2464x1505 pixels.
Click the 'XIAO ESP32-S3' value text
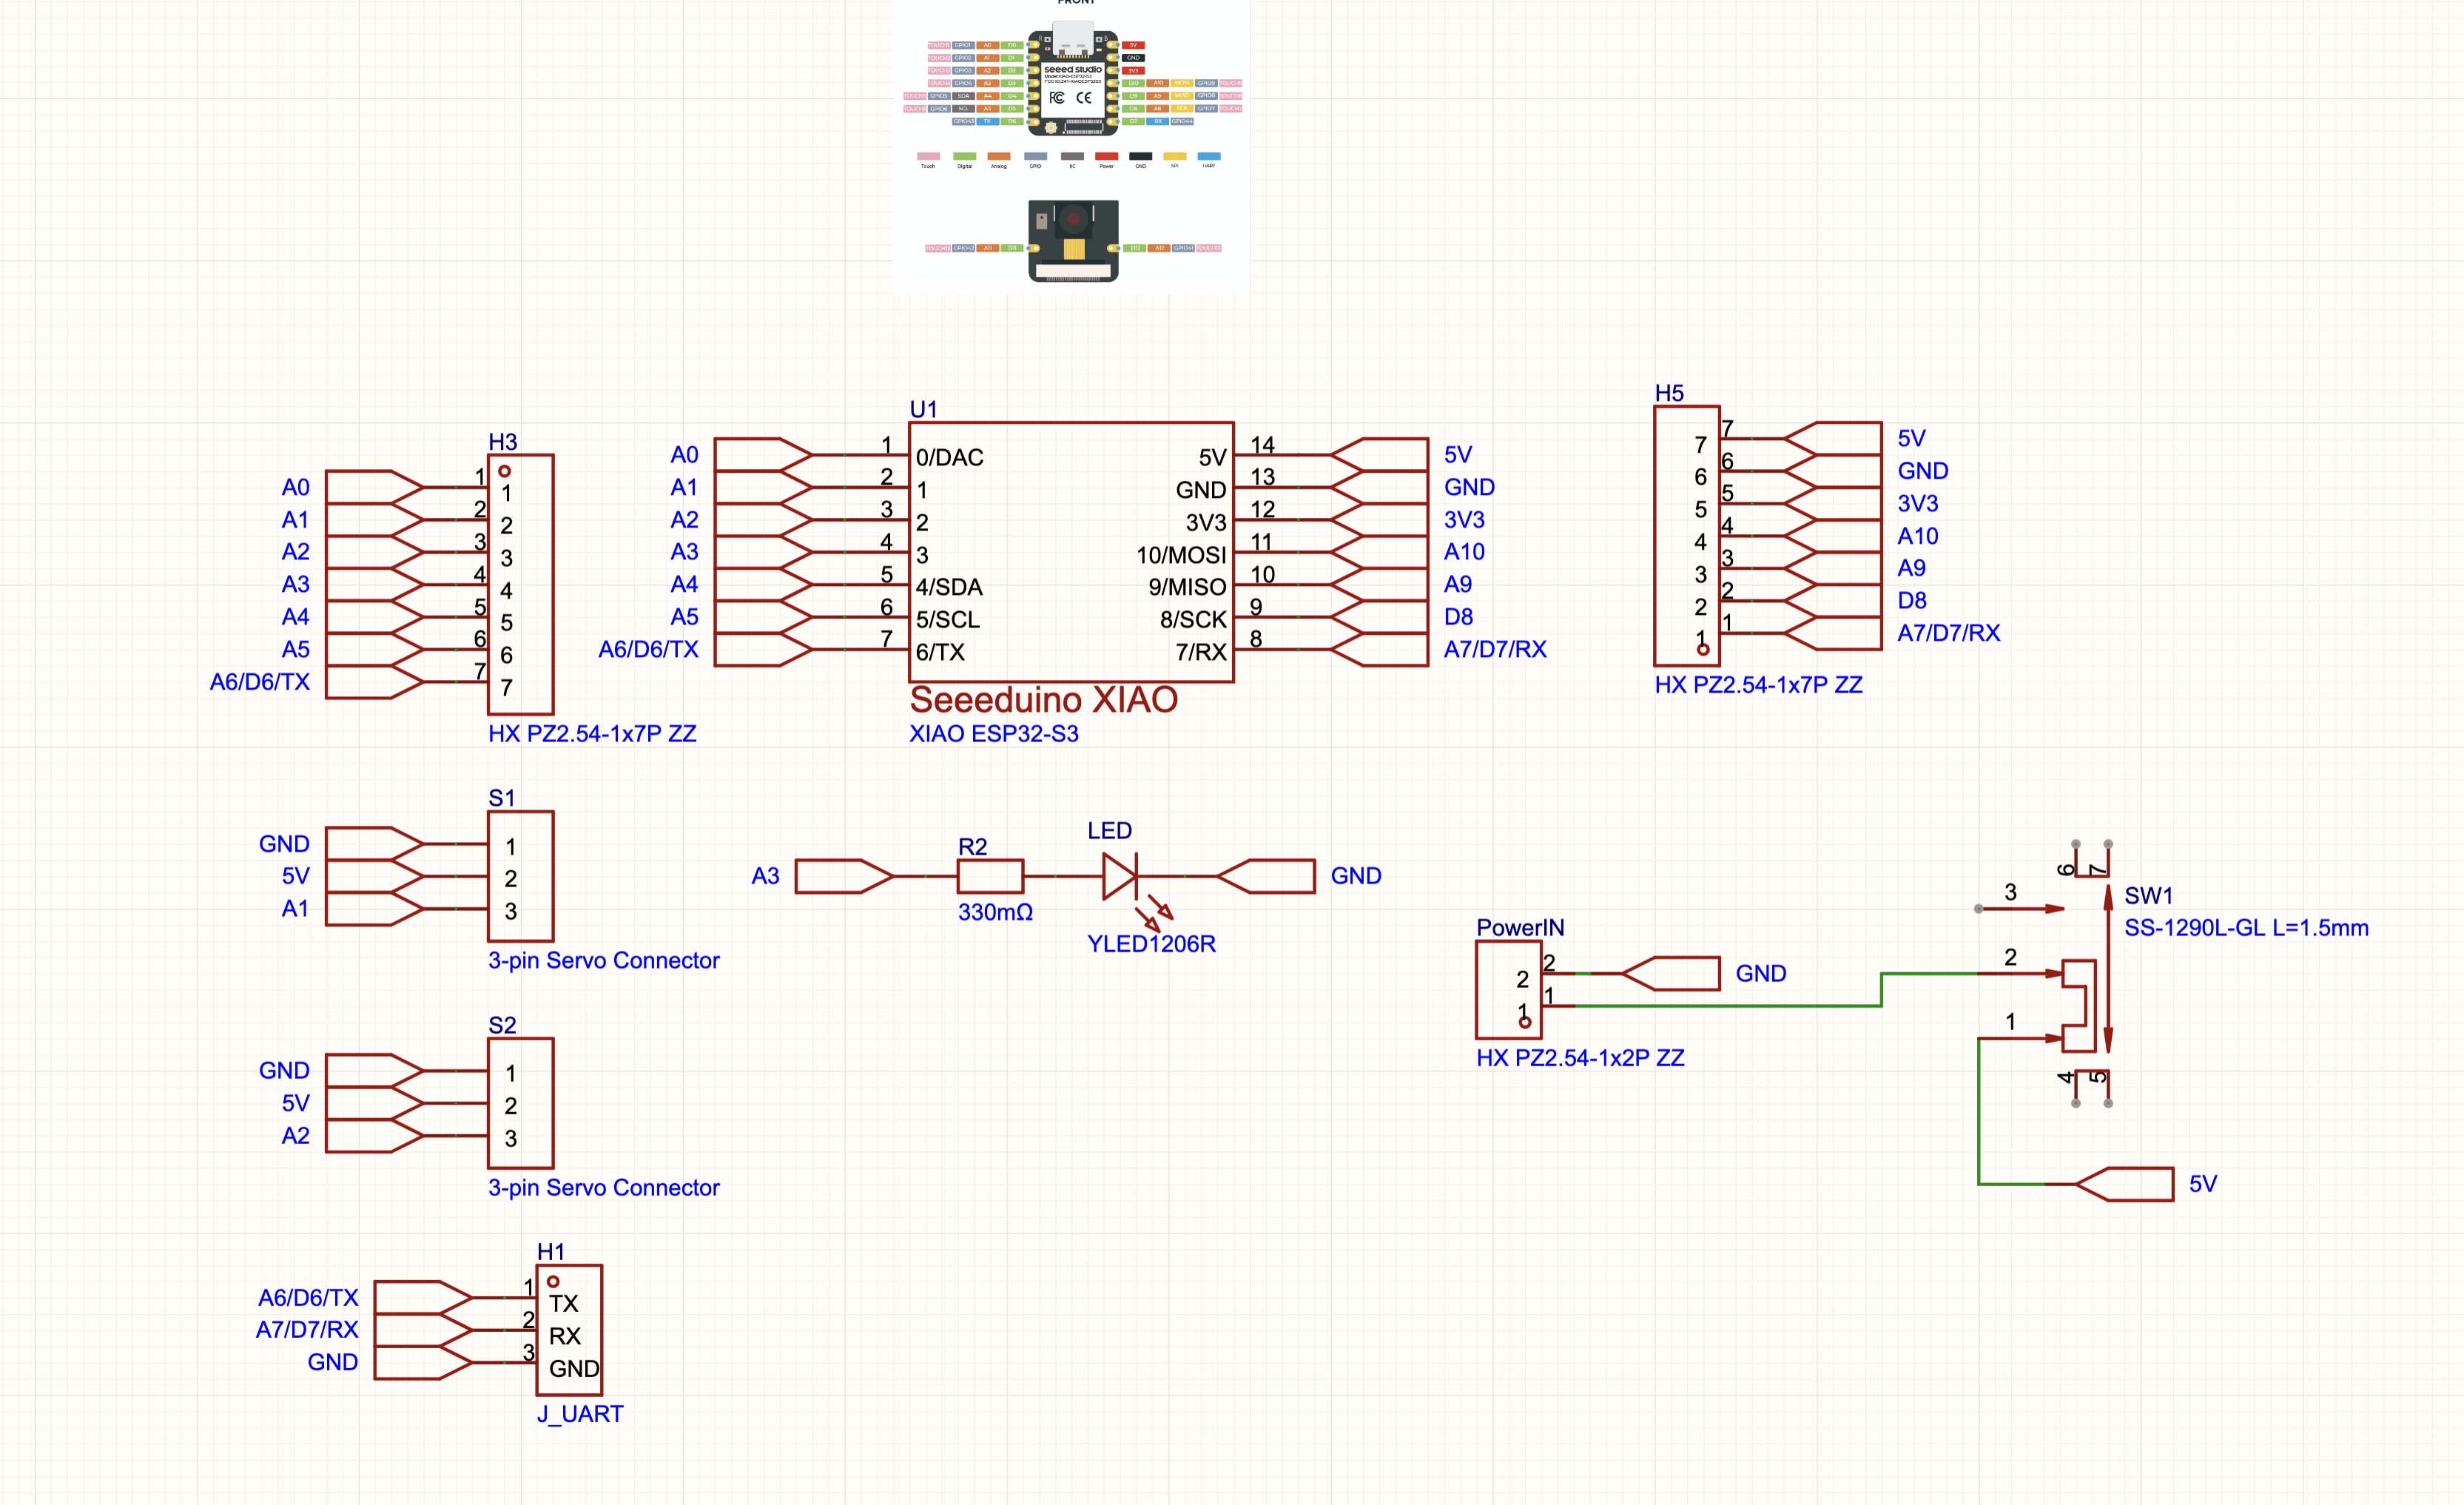point(993,734)
